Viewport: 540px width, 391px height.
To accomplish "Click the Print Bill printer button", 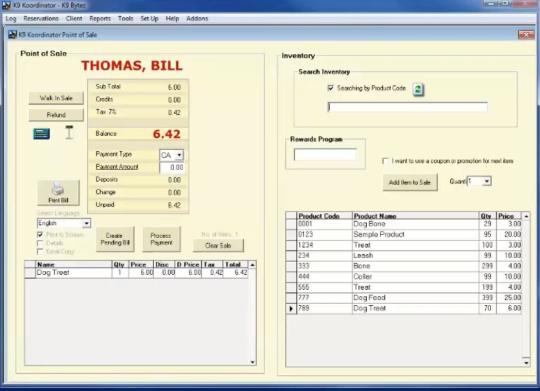I will click(x=58, y=192).
